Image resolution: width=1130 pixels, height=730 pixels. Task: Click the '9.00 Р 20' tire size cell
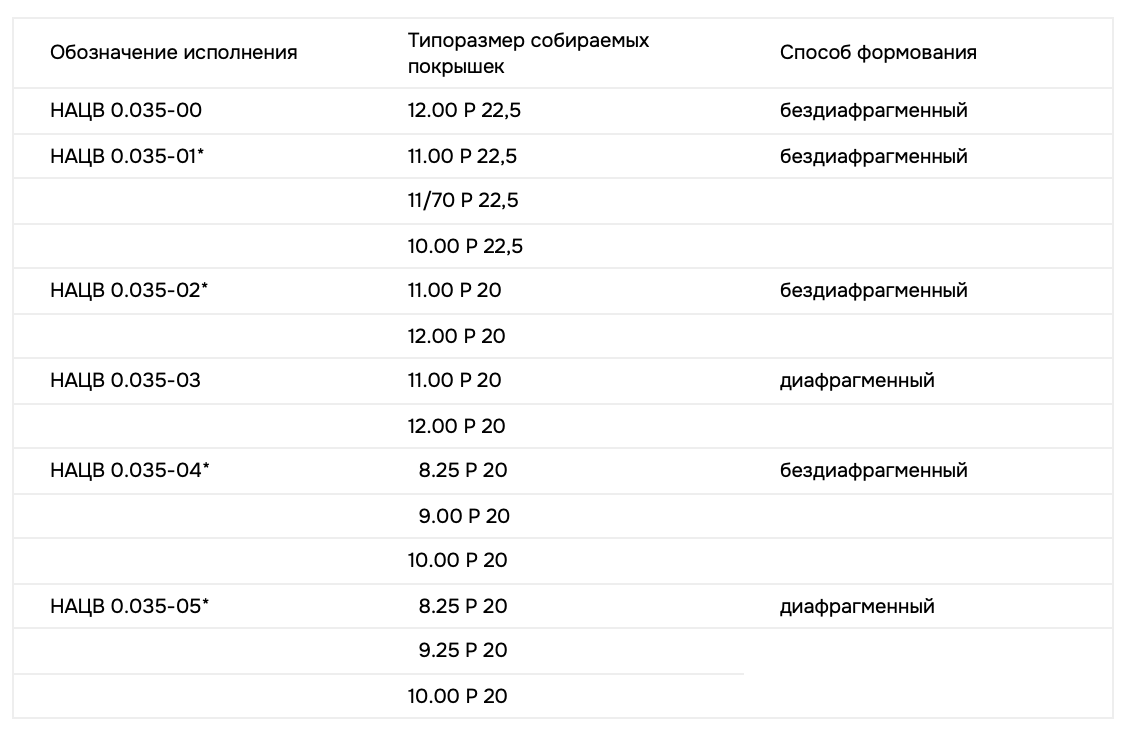coord(463,516)
